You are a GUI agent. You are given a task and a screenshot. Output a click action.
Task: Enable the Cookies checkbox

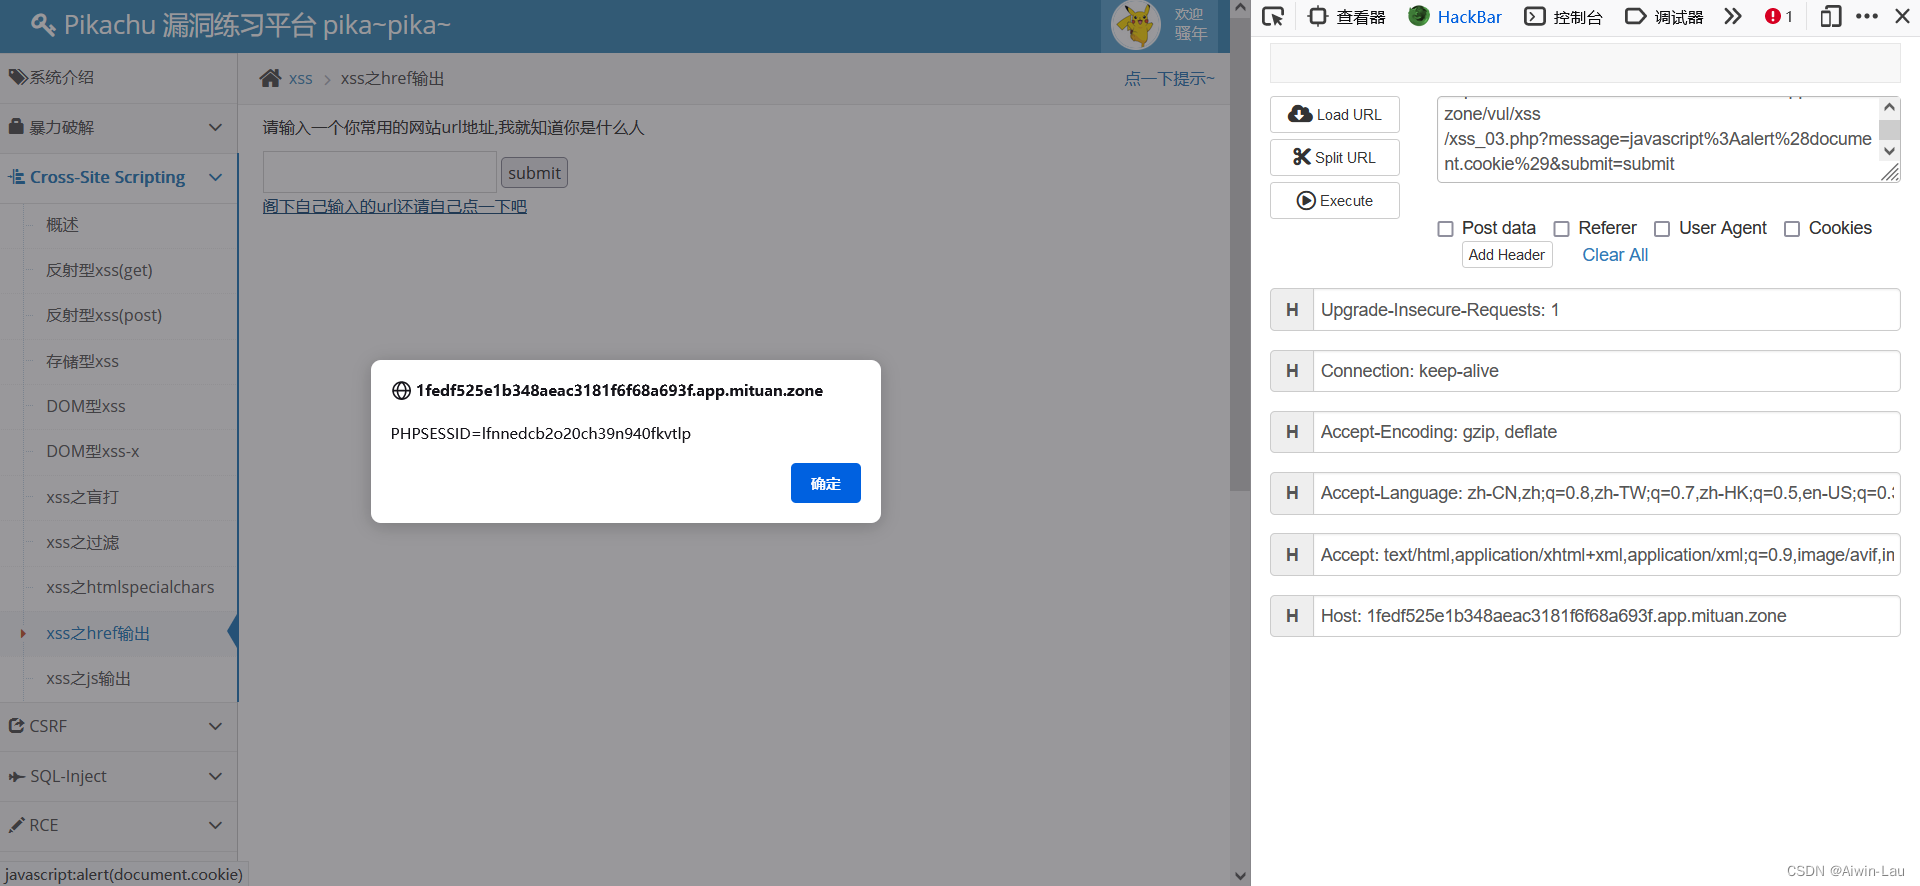point(1792,229)
